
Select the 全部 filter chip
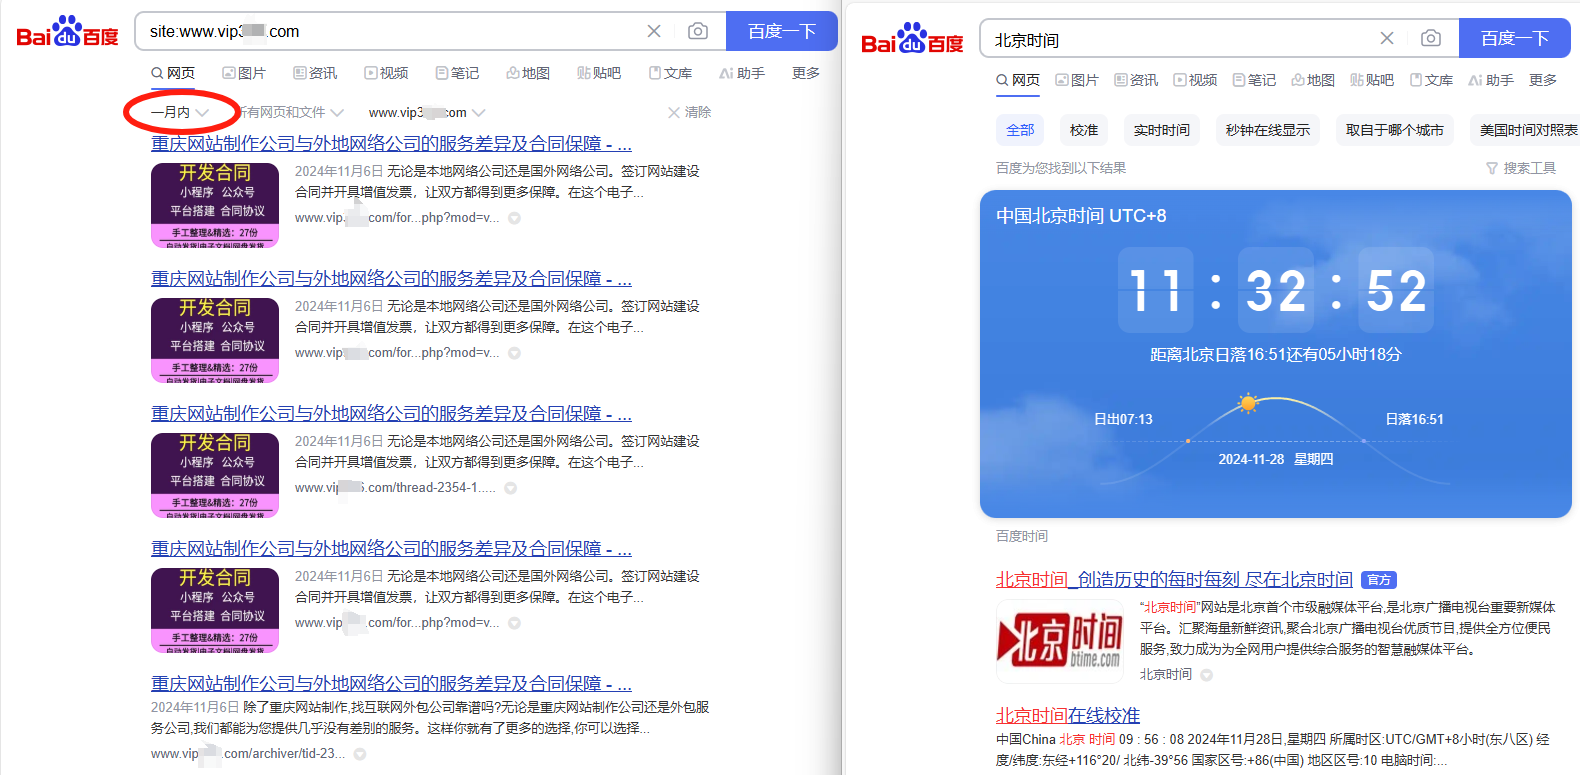click(x=1020, y=130)
